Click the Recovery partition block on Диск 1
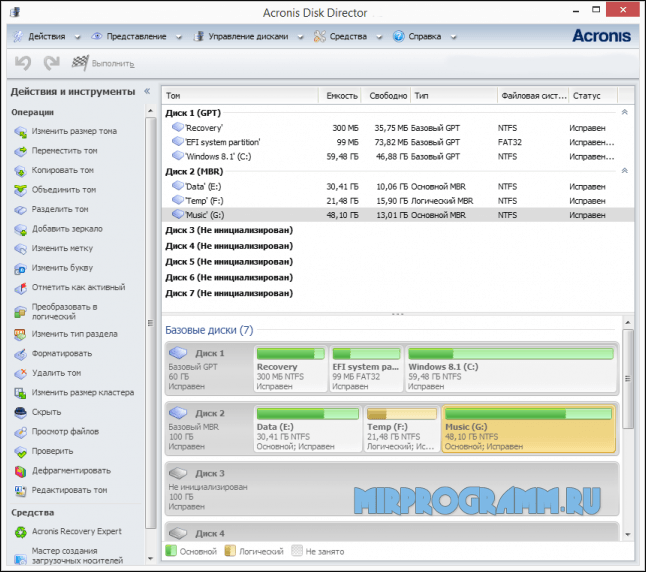 pos(290,368)
